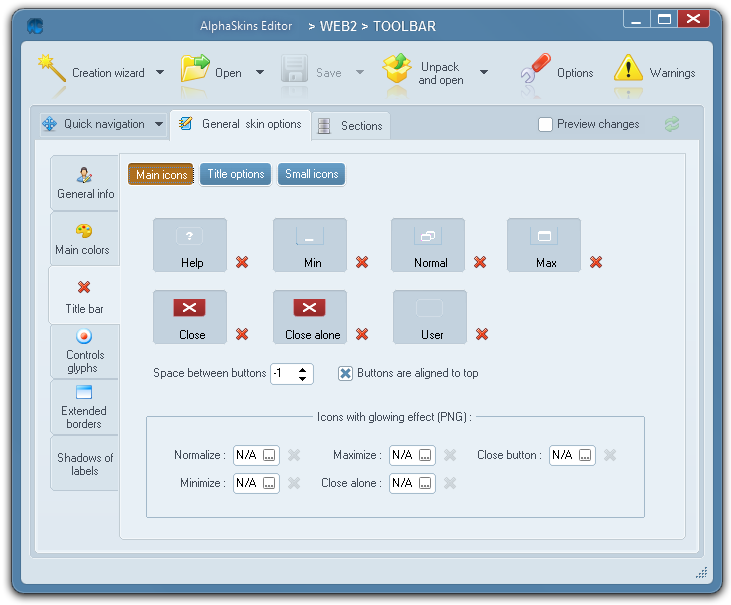Expand the Creation wizard dropdown arrow
The width and height of the screenshot is (731, 605).
pyautogui.click(x=160, y=72)
